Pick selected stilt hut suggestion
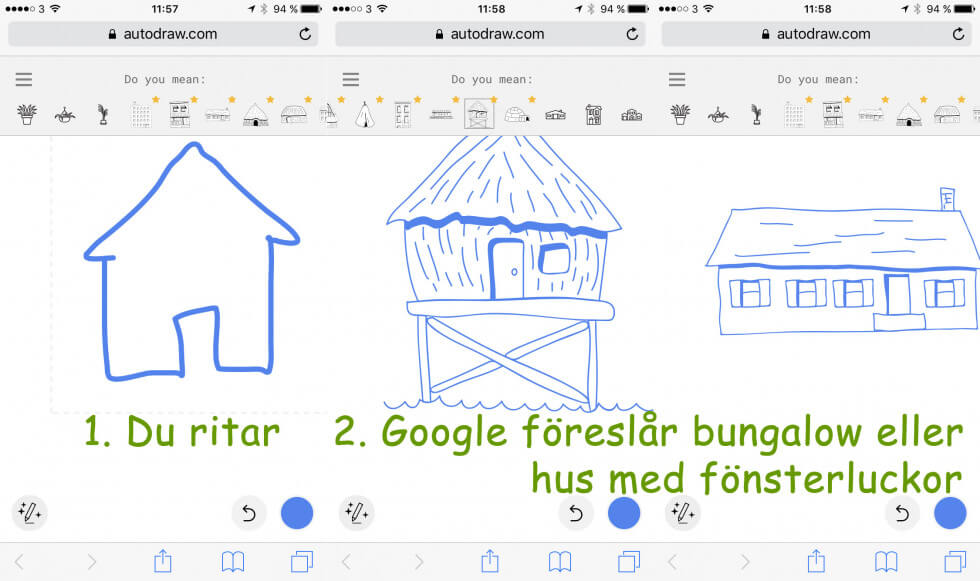The width and height of the screenshot is (980, 581). click(479, 113)
